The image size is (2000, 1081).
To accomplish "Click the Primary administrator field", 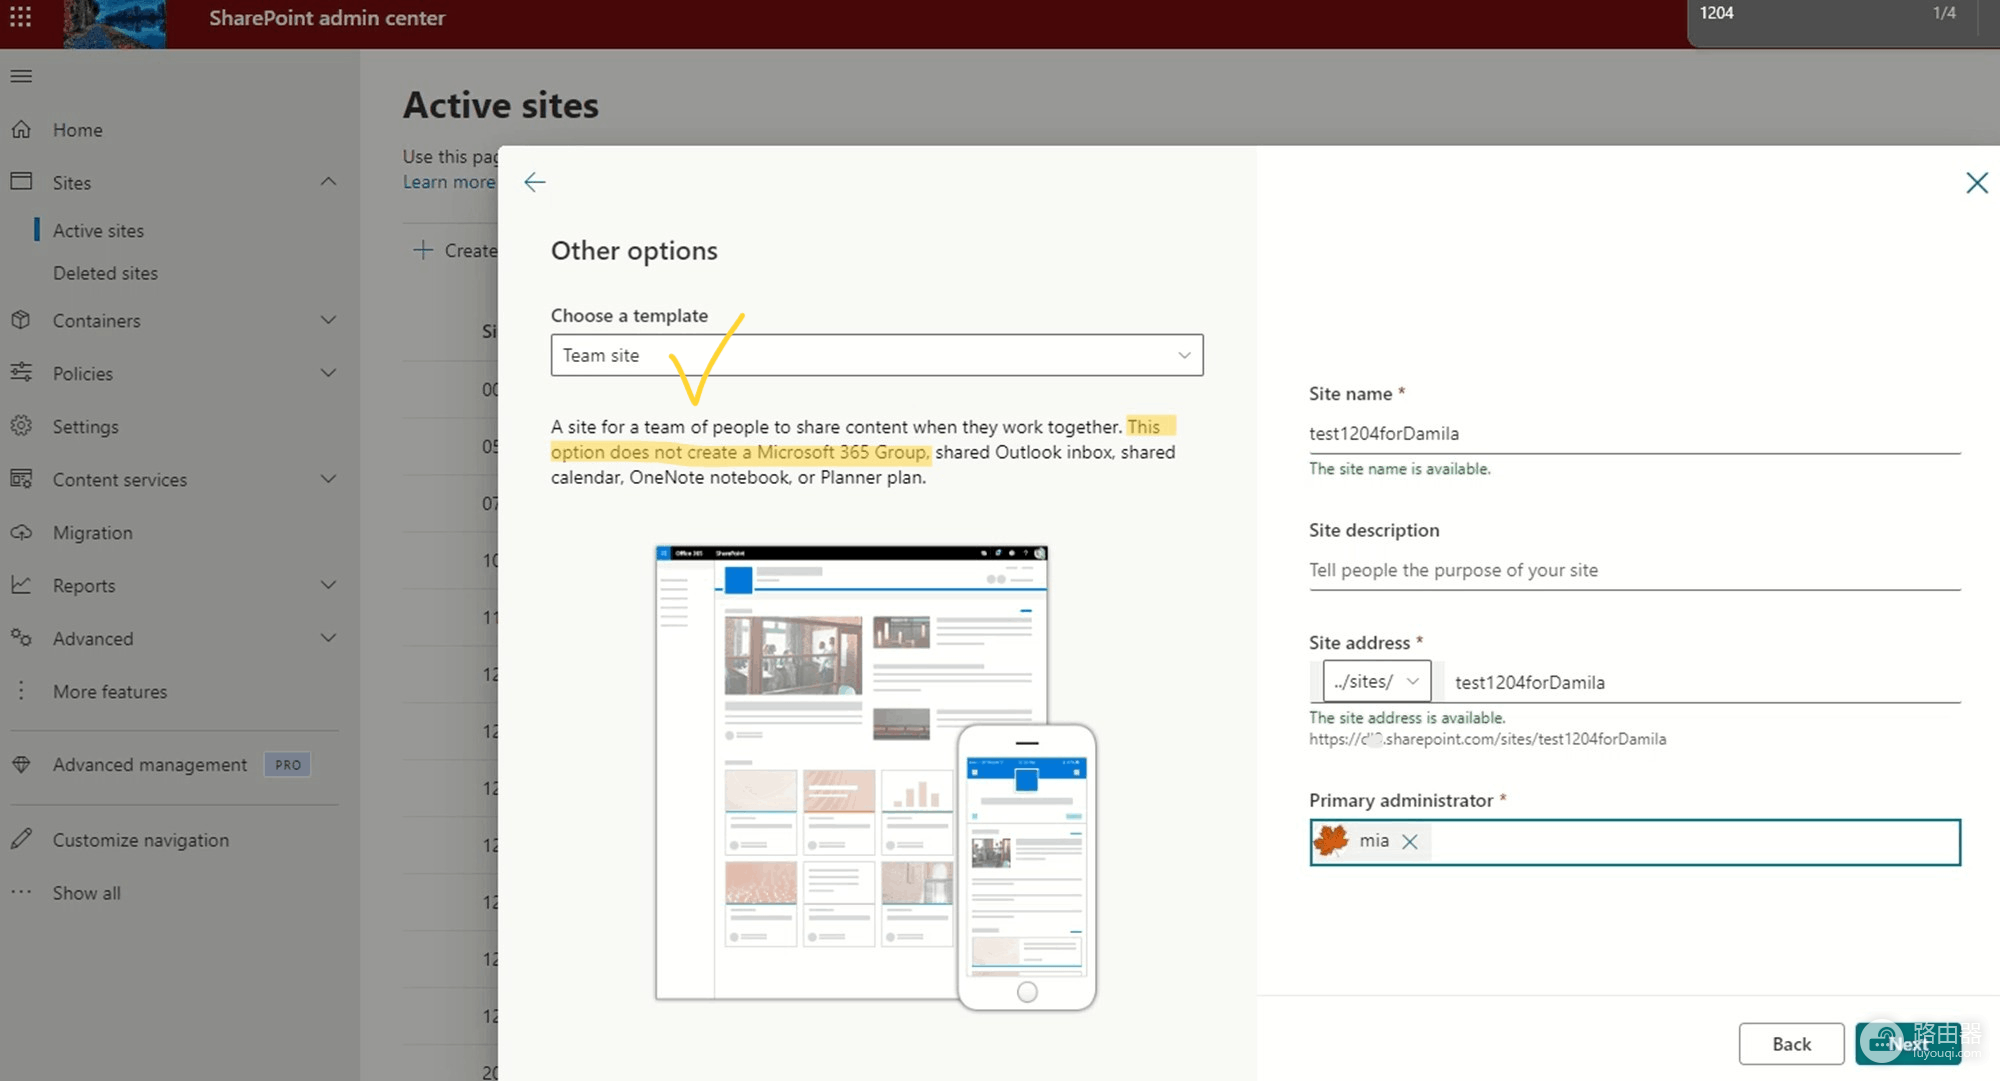I will 1635,842.
